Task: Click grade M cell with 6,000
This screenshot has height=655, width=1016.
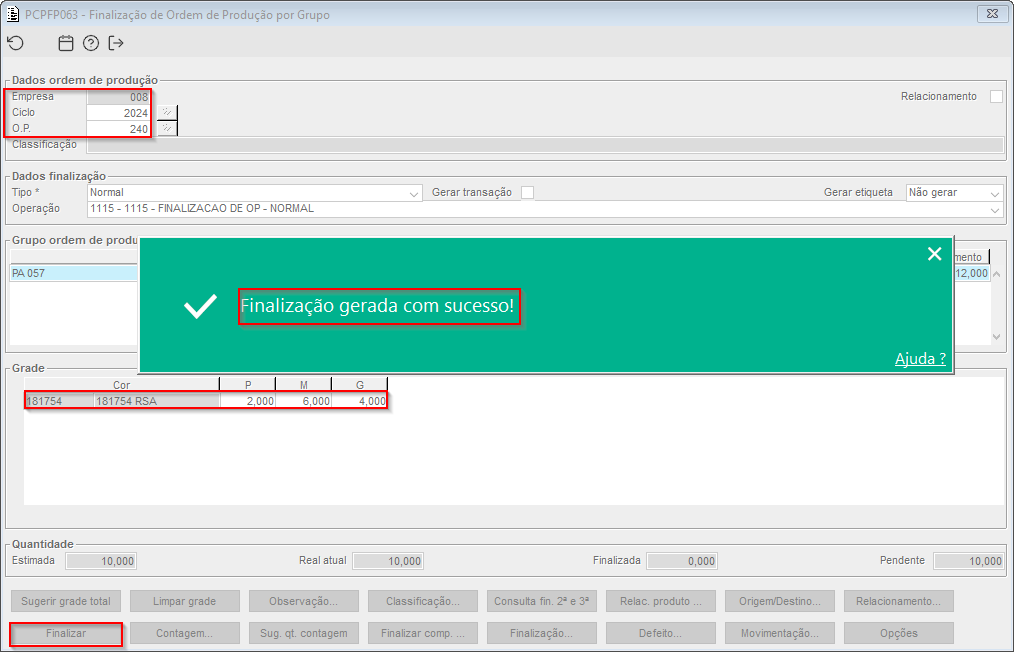Action: click(304, 401)
